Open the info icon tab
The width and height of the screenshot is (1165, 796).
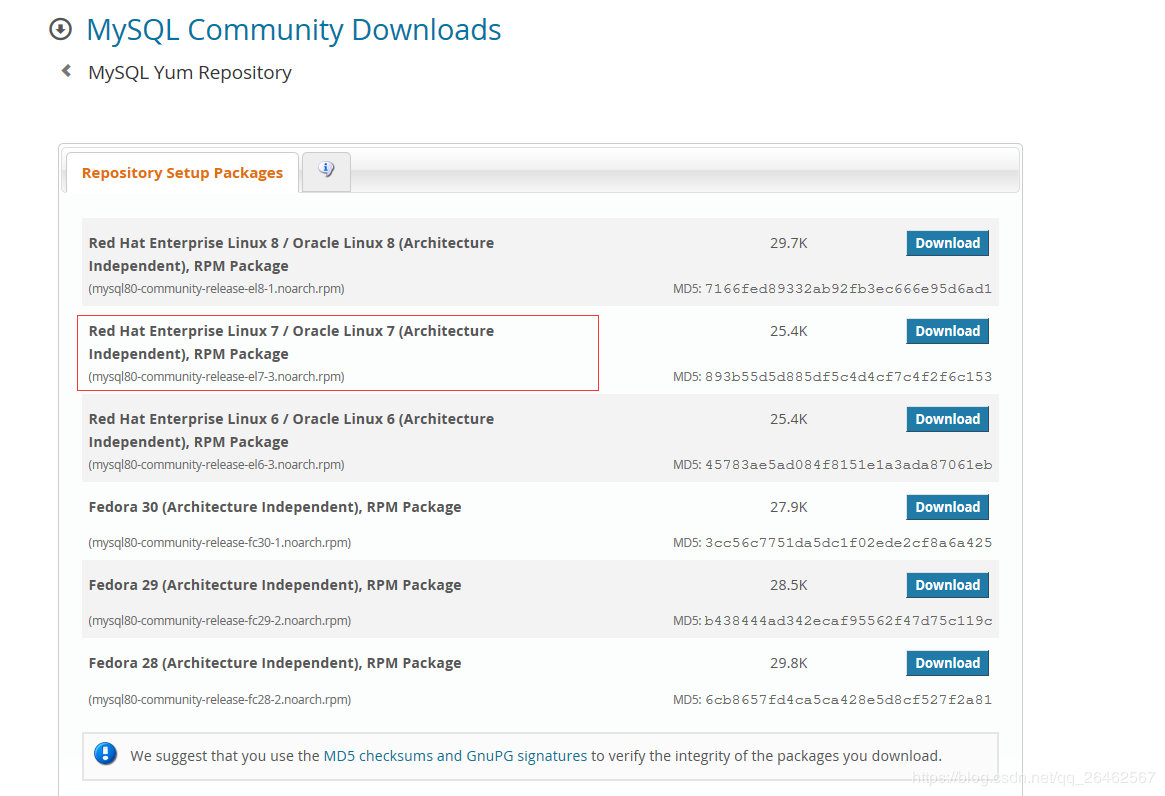[326, 170]
